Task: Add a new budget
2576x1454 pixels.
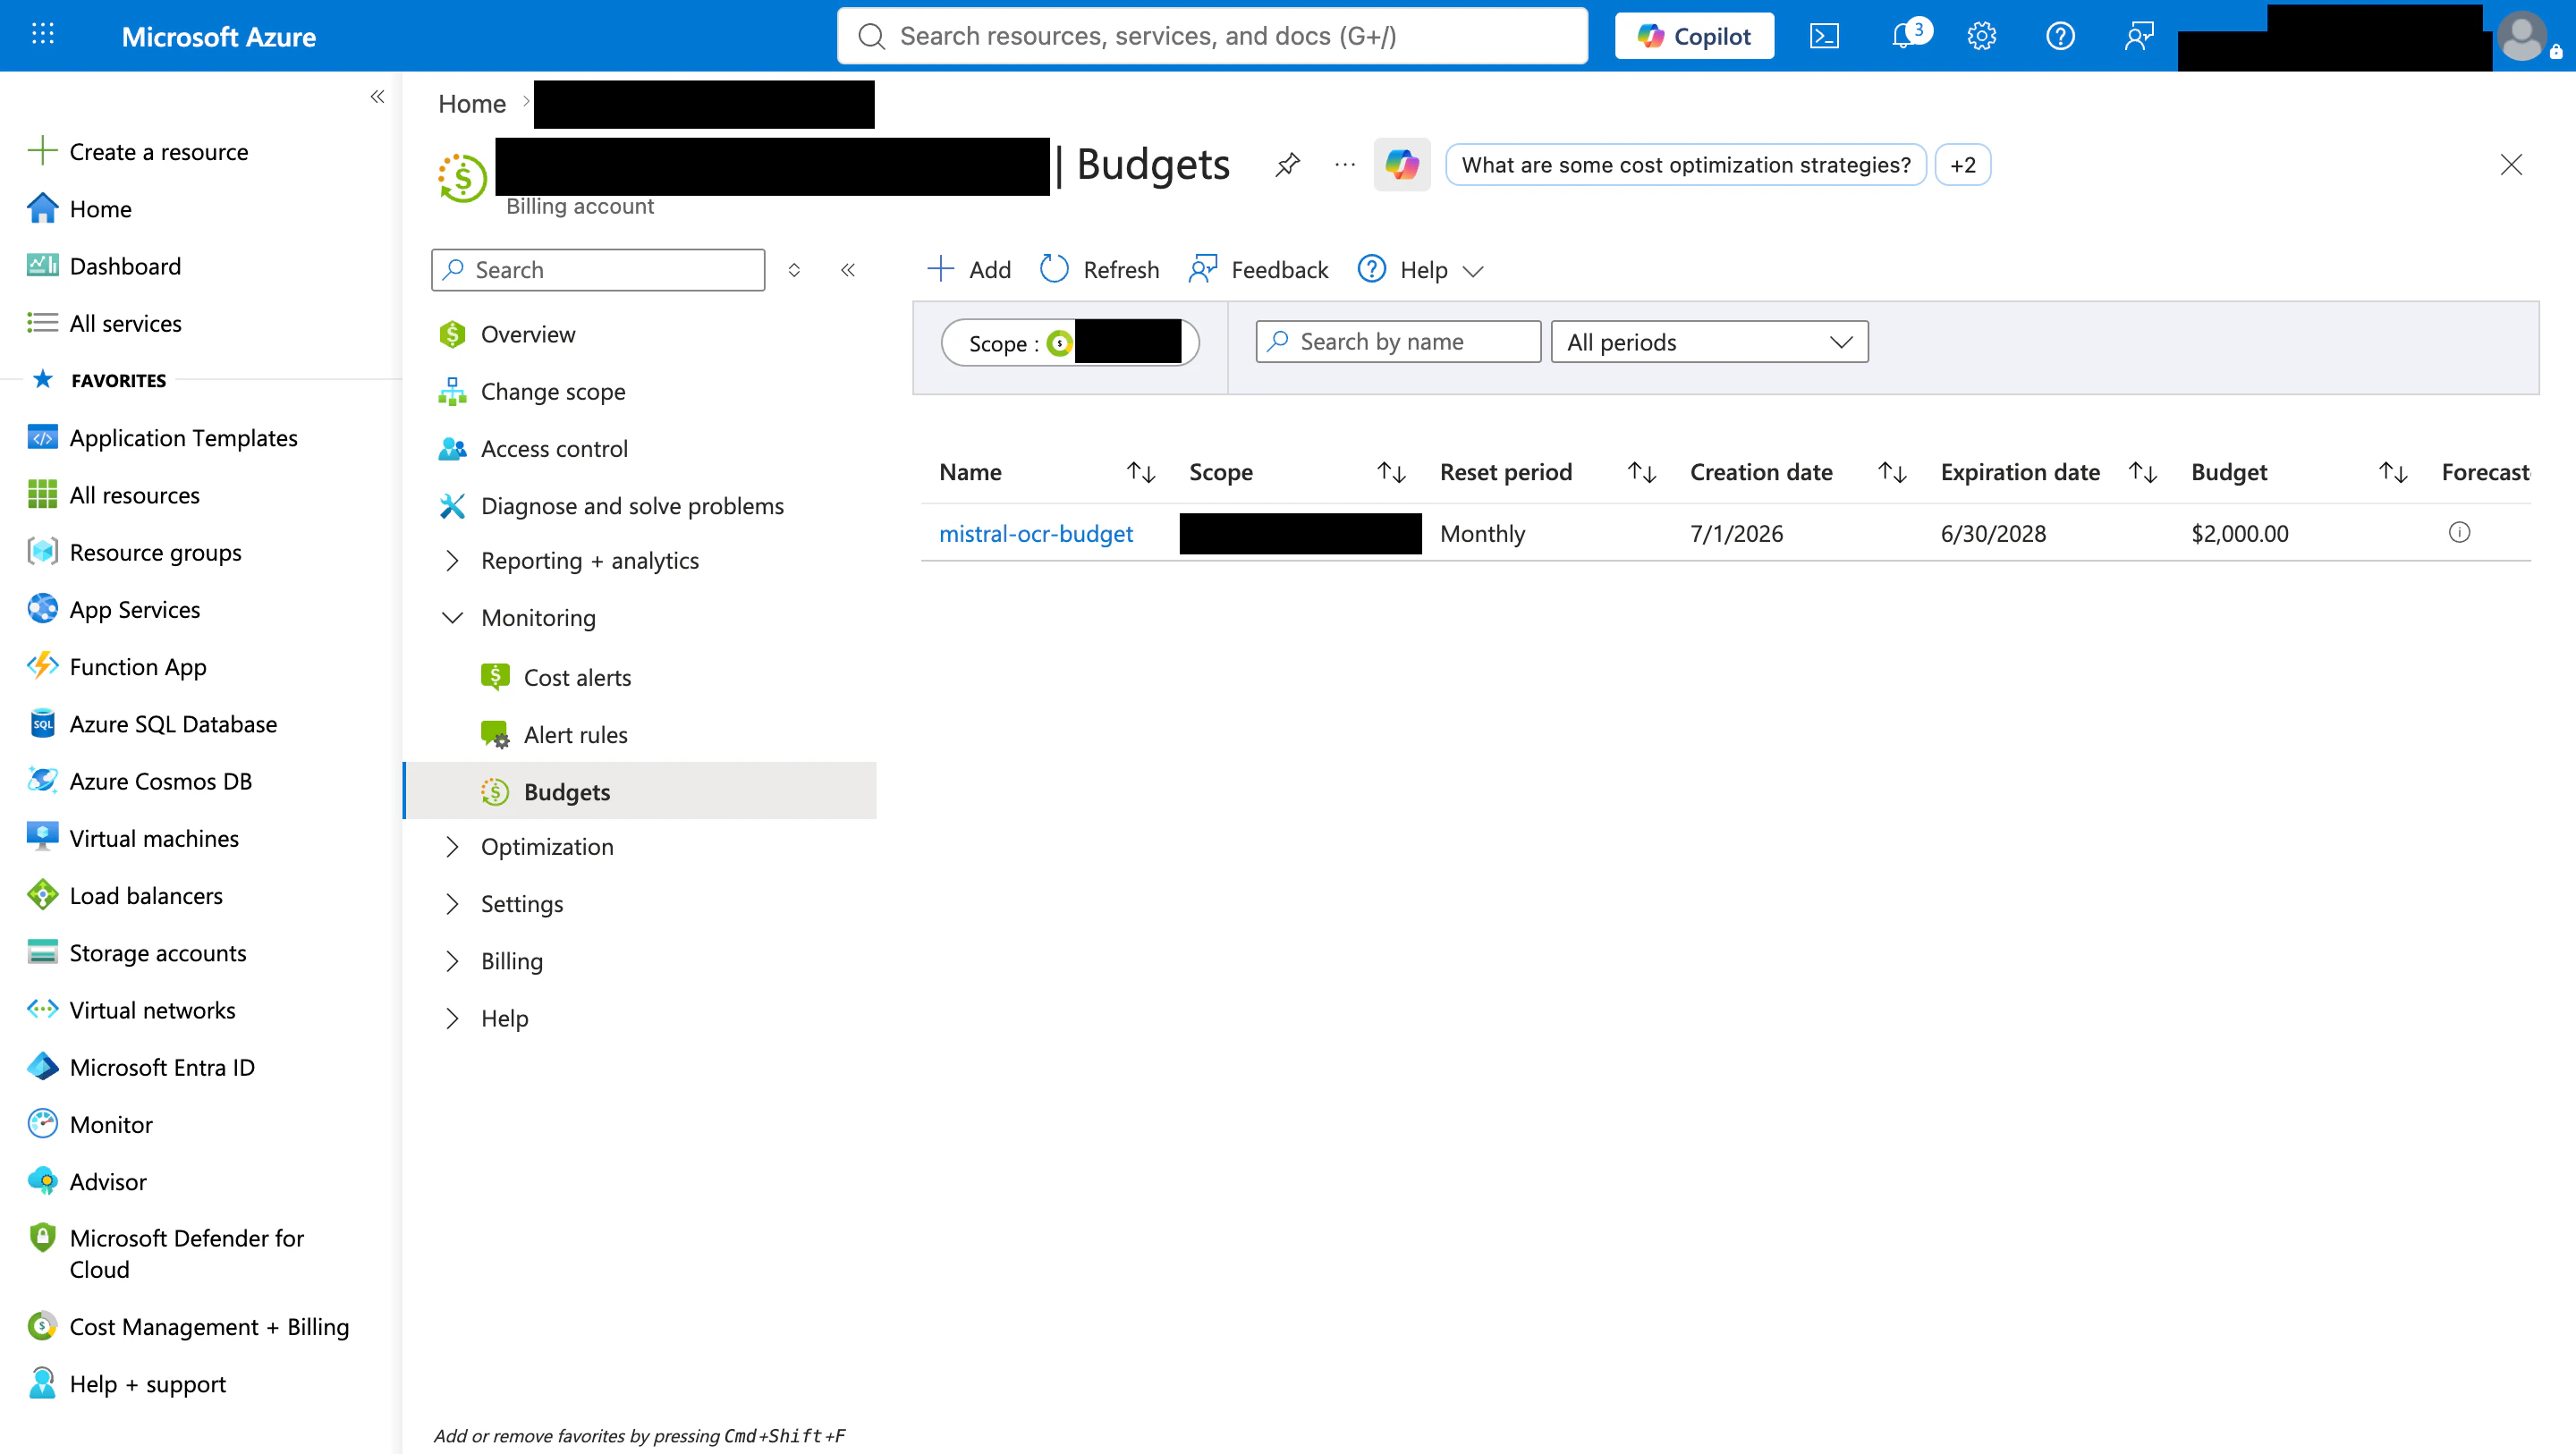Action: pyautogui.click(x=969, y=270)
